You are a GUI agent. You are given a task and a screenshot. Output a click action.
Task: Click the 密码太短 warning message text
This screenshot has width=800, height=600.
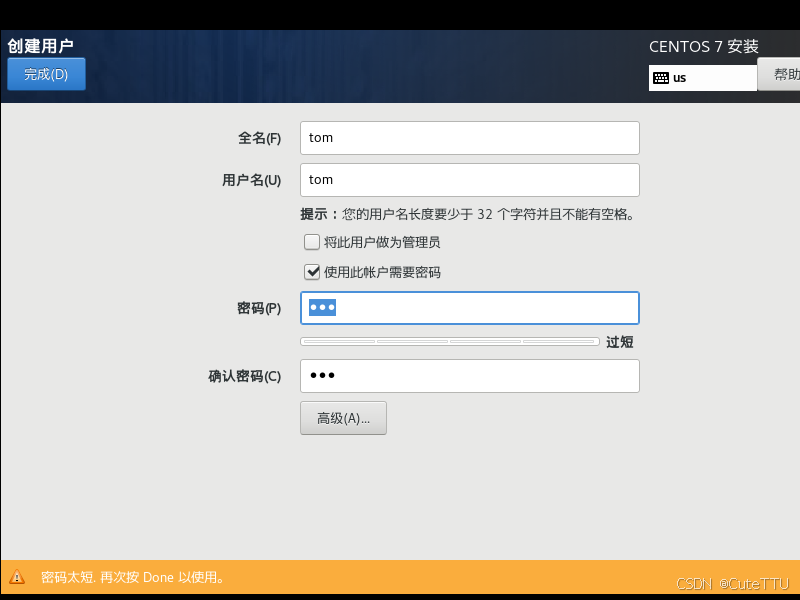(133, 577)
